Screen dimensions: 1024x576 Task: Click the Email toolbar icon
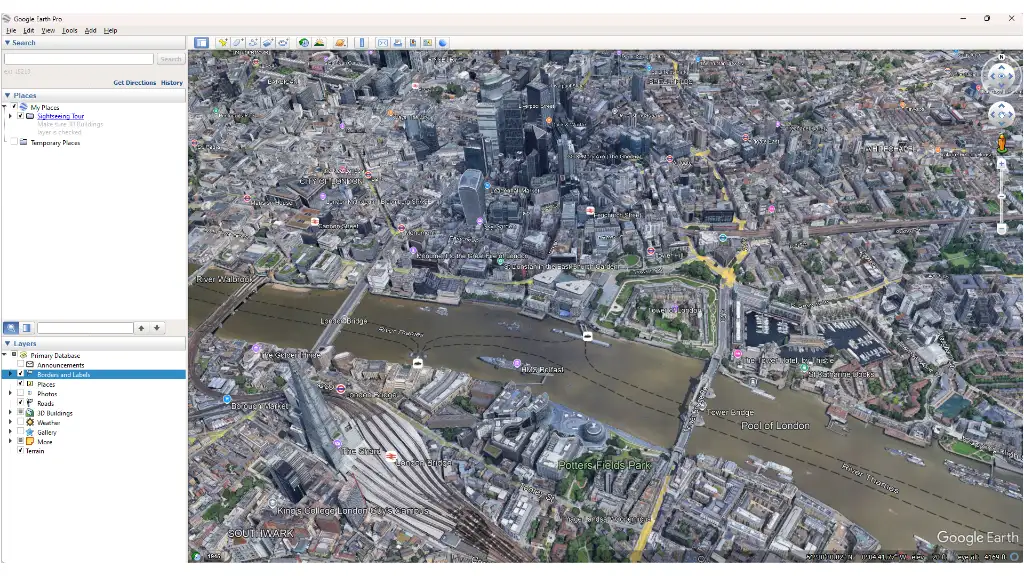point(383,42)
